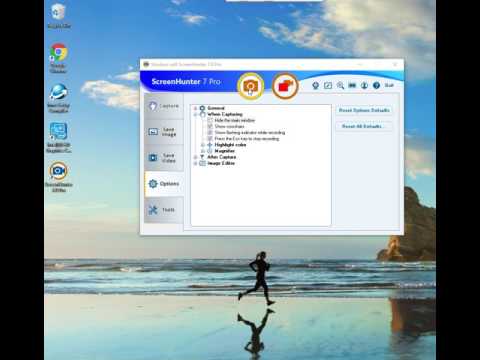Switch to the Save Video side tab

click(164, 158)
